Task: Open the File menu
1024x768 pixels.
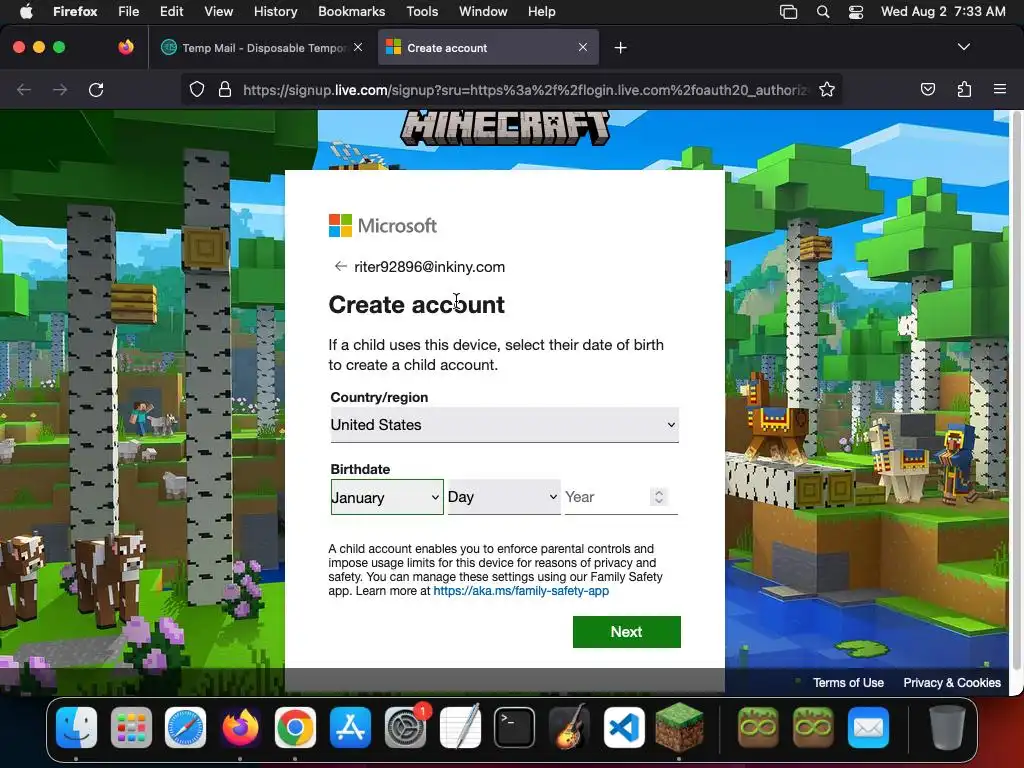Action: [x=128, y=11]
